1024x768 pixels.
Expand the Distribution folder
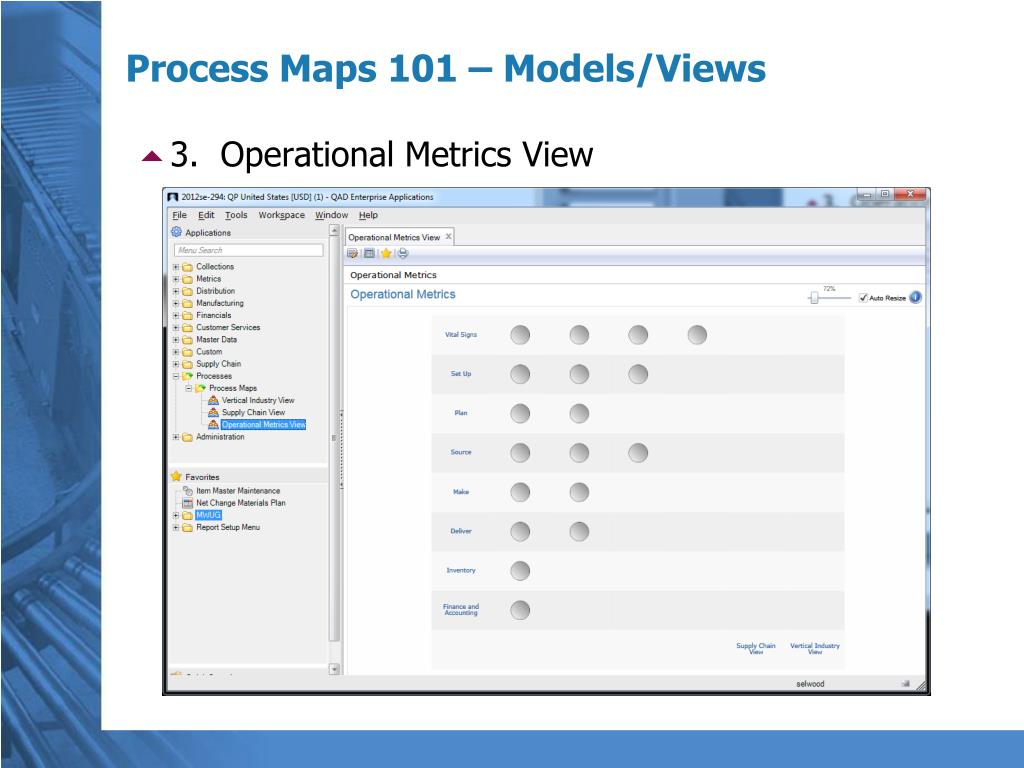(x=176, y=291)
